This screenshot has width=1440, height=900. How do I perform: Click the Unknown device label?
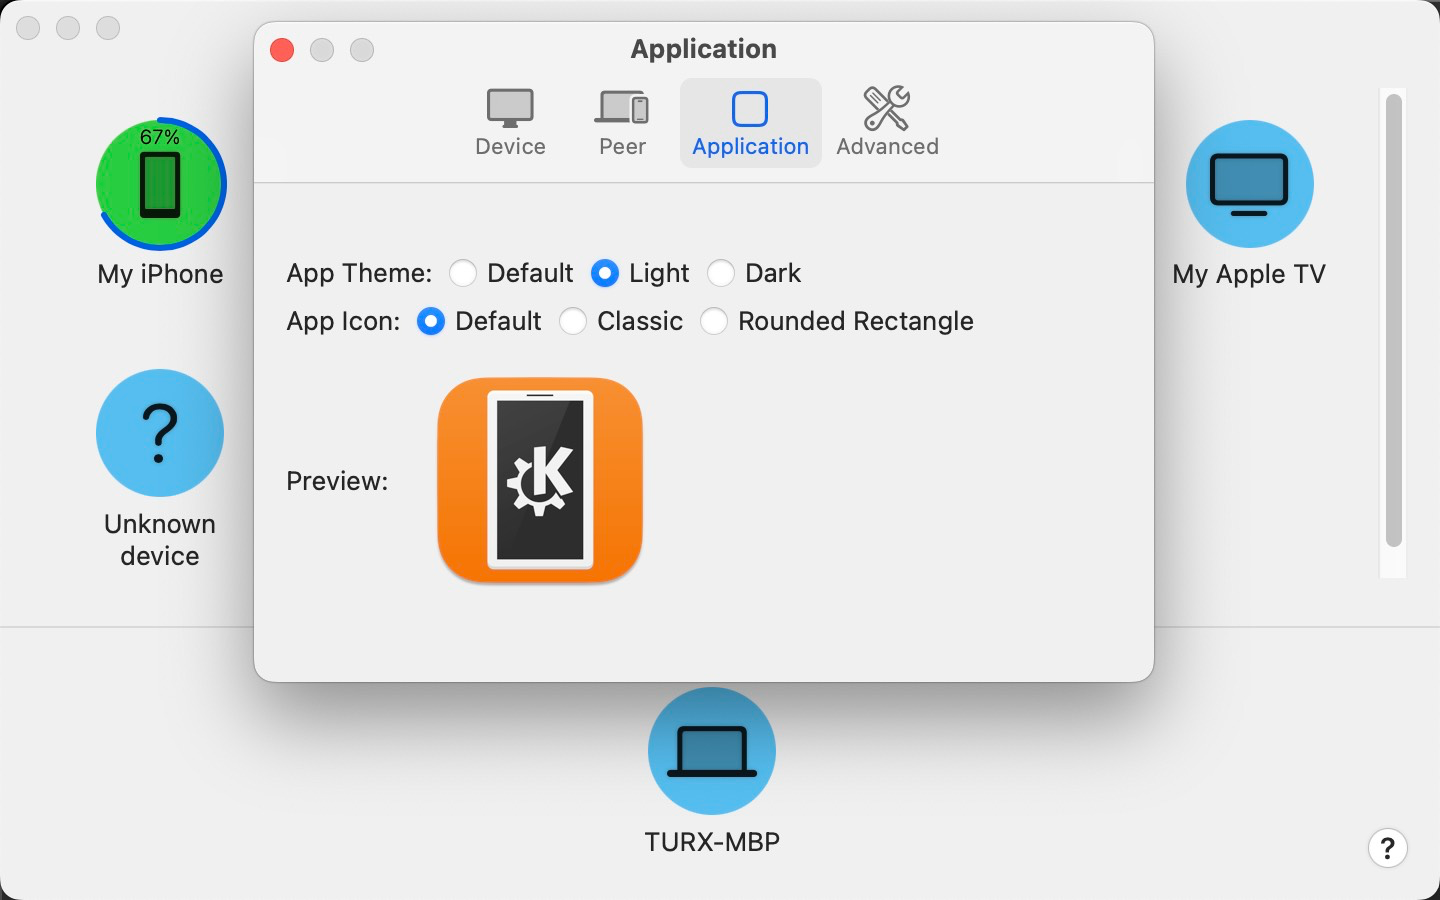pyautogui.click(x=160, y=540)
